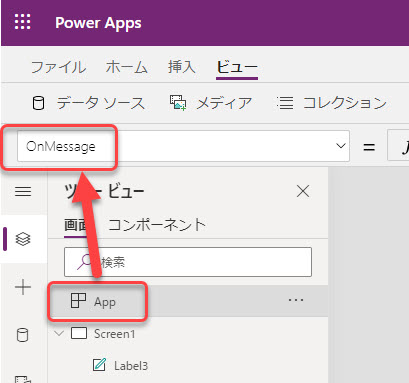Collapse the Screen1 chevron
Screen dimensions: 409x383
pyautogui.click(x=59, y=333)
